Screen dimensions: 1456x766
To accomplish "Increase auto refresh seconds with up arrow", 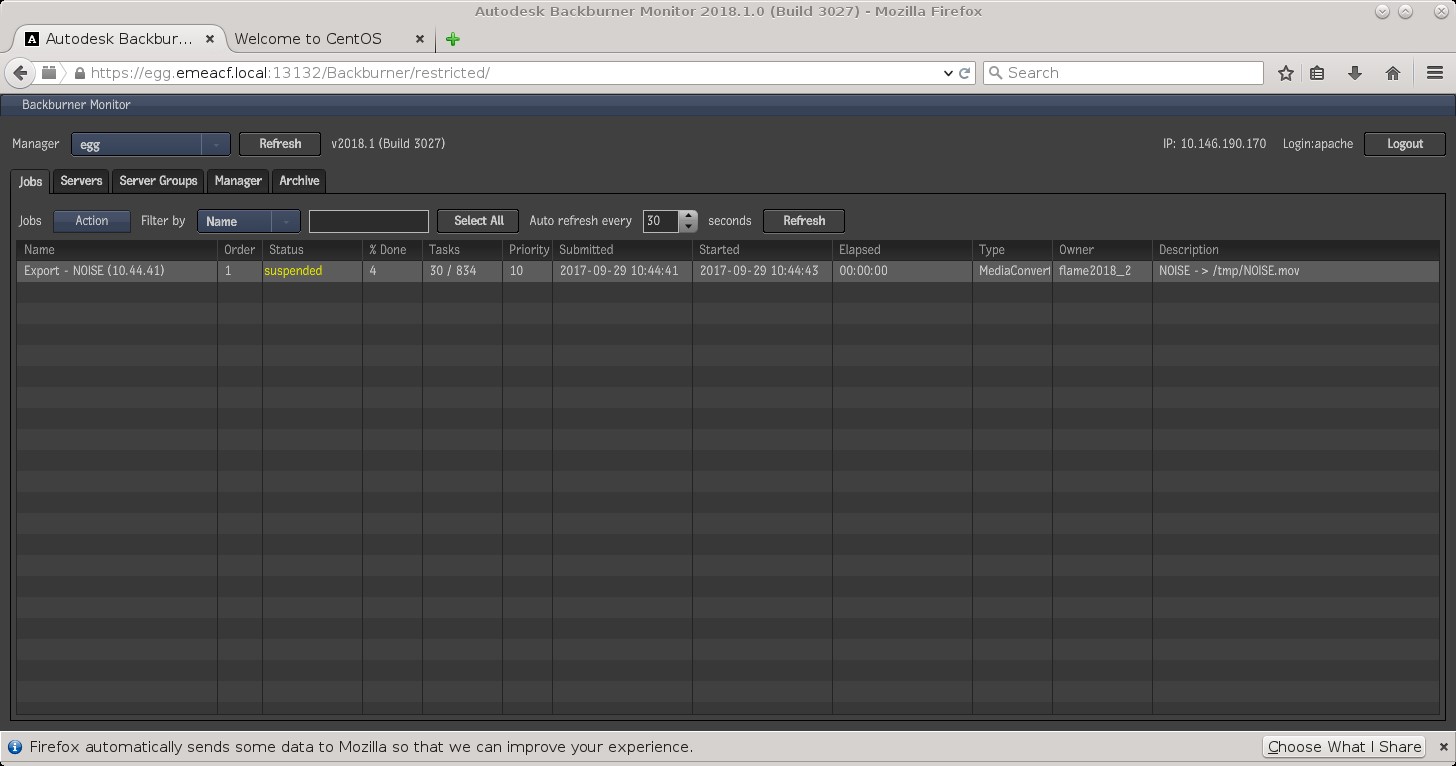I will 688,216.
